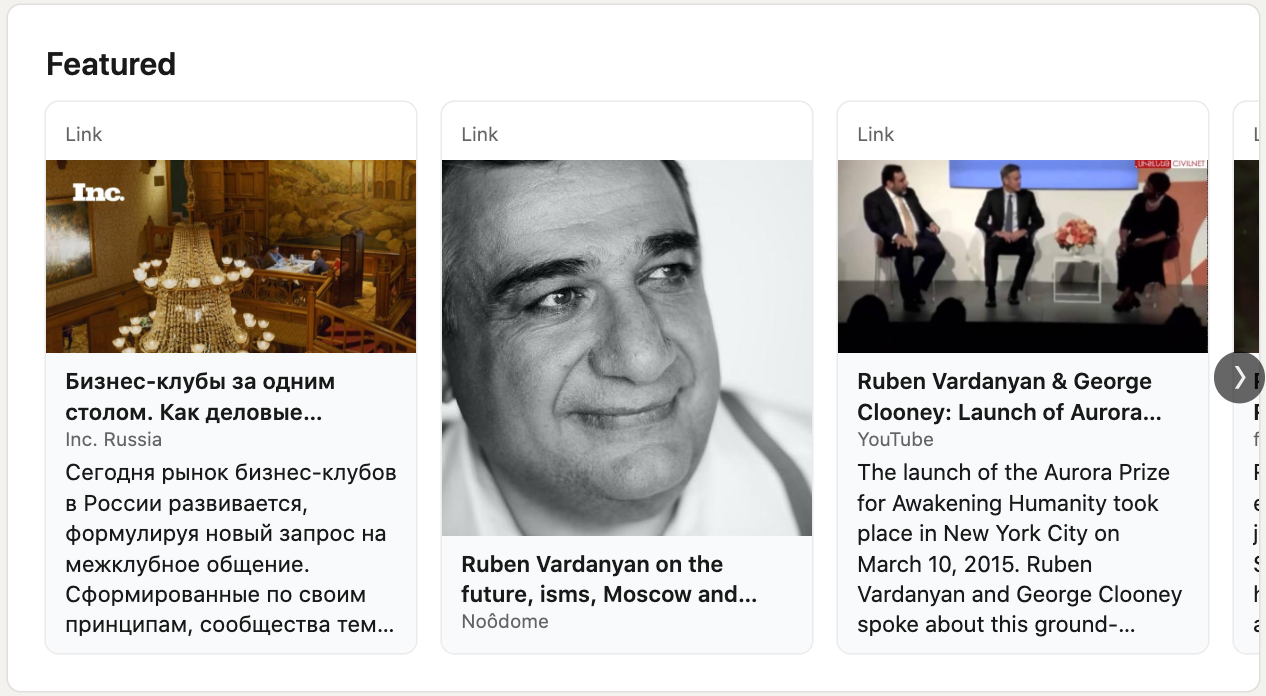Open Ruben Vardanyan & George Clooney video title

pyautogui.click(x=1009, y=397)
